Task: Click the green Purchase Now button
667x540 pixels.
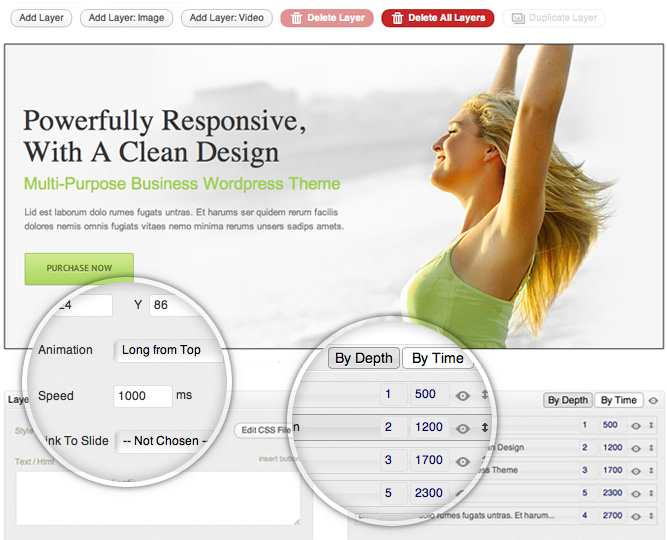Action: (x=79, y=269)
